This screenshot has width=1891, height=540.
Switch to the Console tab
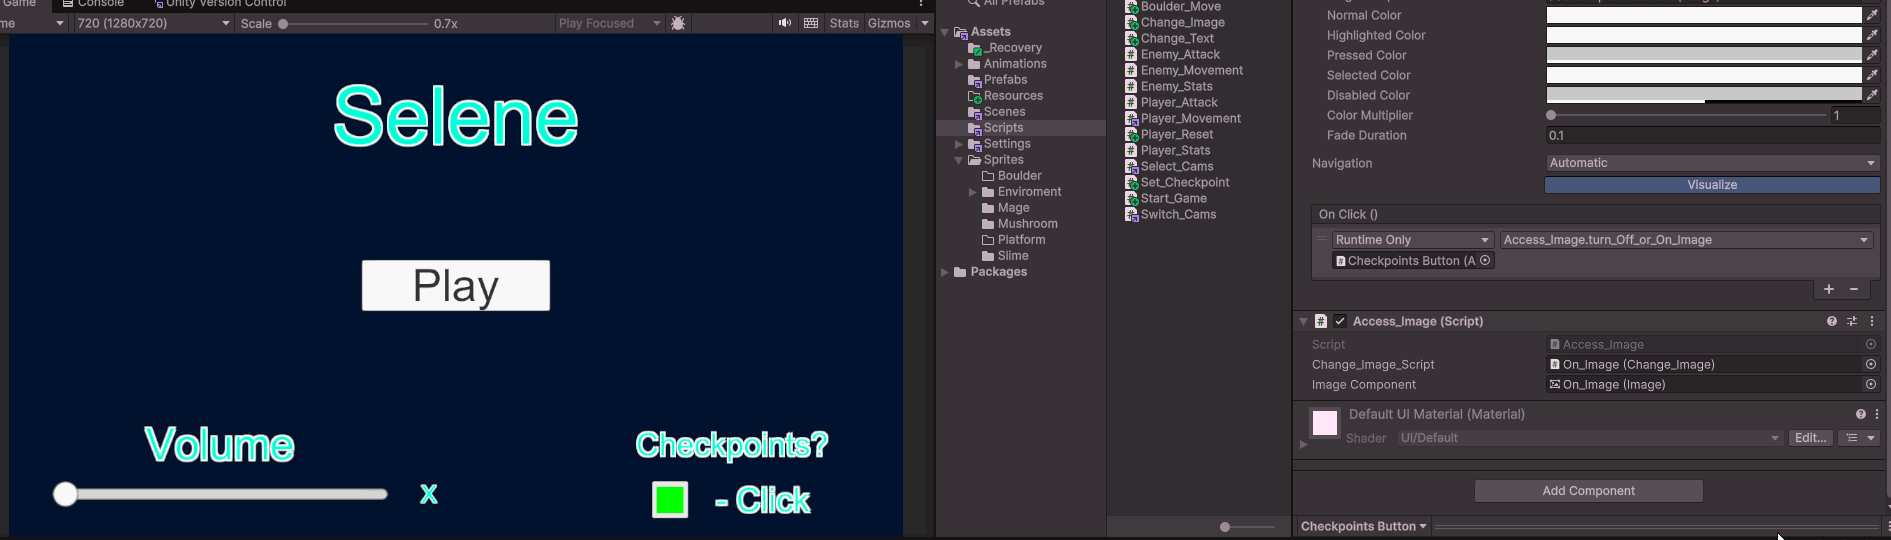pyautogui.click(x=93, y=3)
